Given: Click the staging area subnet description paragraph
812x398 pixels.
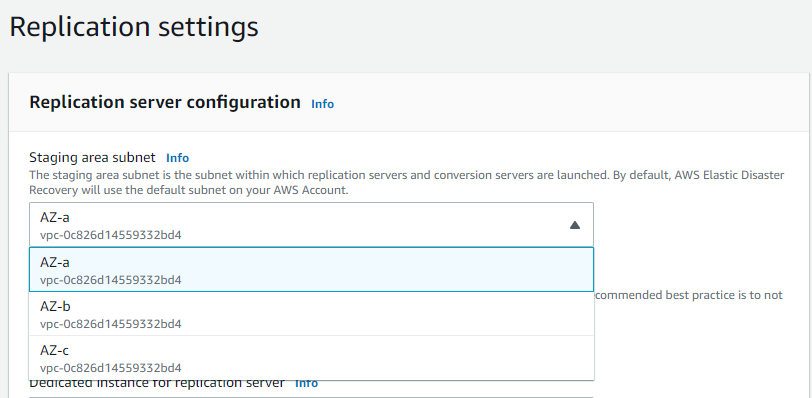Looking at the screenshot, I should point(407,183).
